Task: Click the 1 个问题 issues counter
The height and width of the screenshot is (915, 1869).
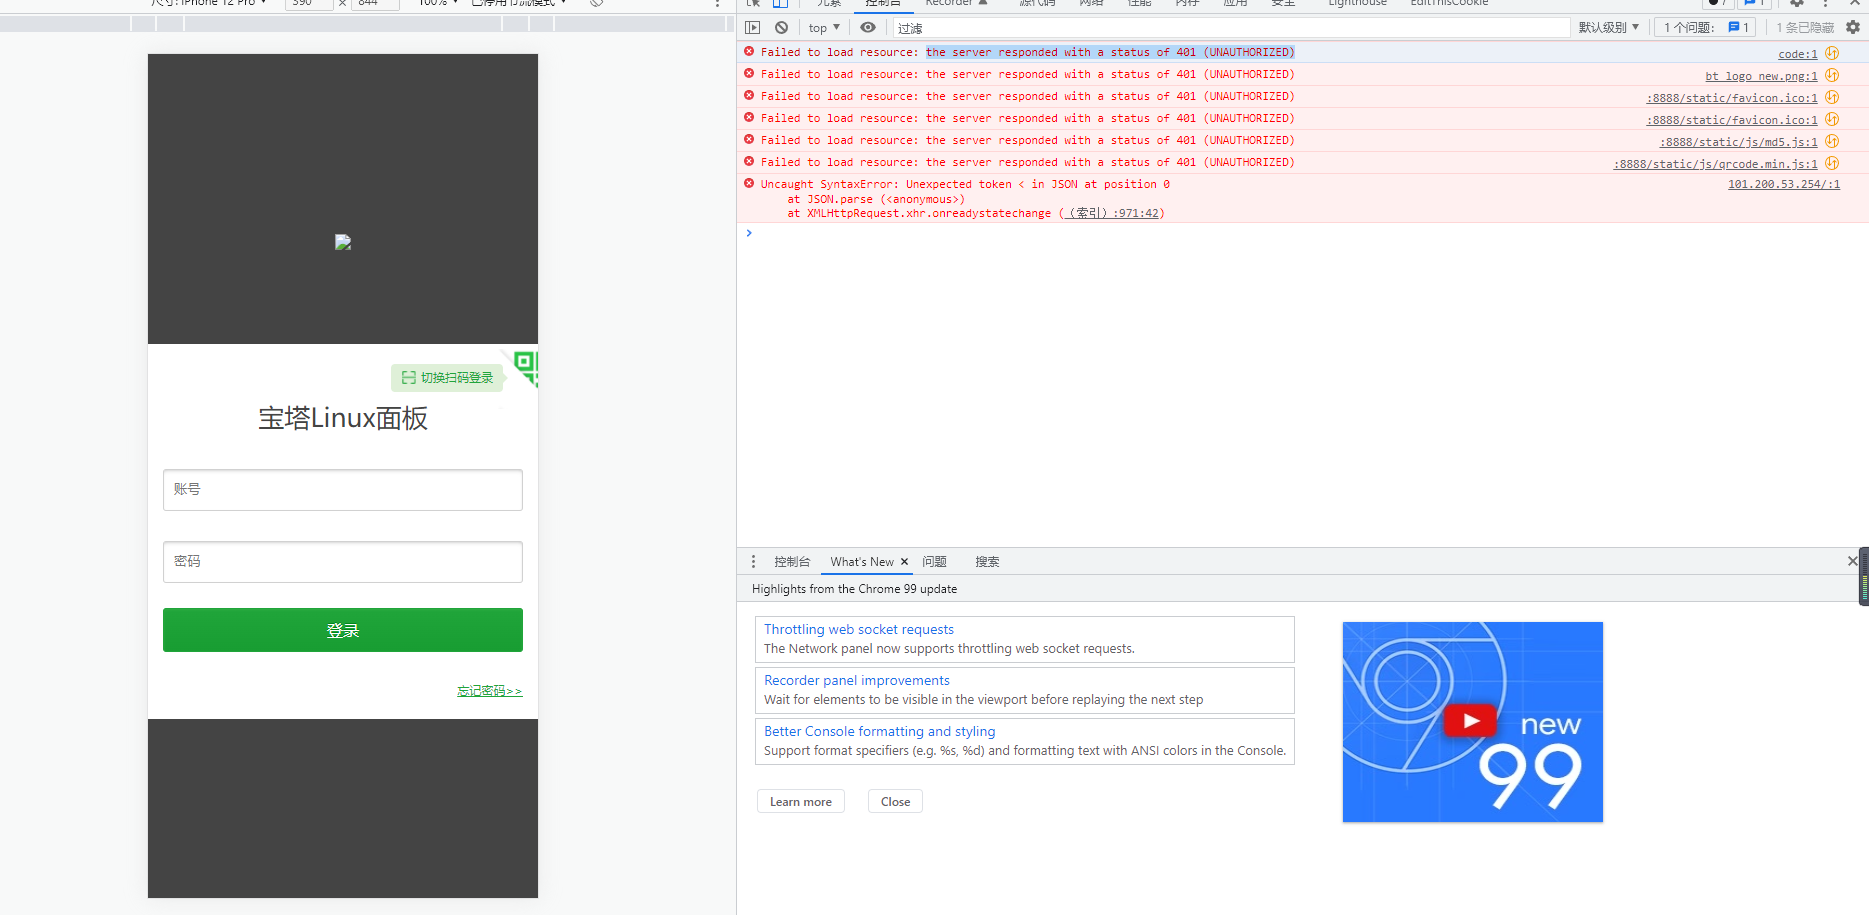Action: click(1705, 28)
